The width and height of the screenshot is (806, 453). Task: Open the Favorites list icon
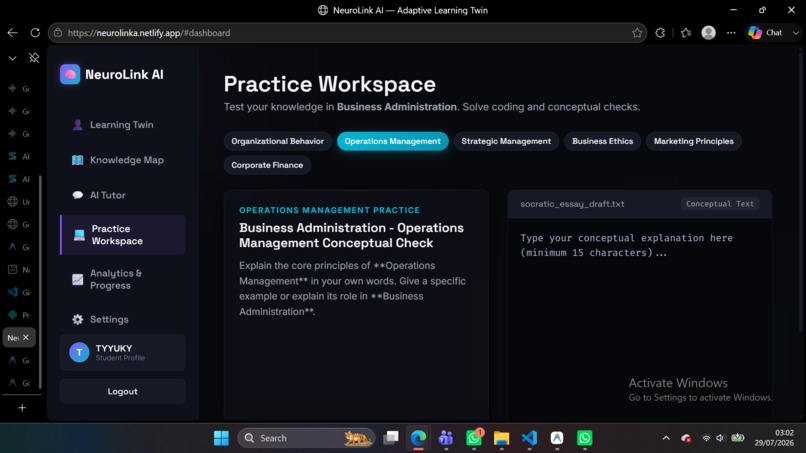click(x=686, y=33)
